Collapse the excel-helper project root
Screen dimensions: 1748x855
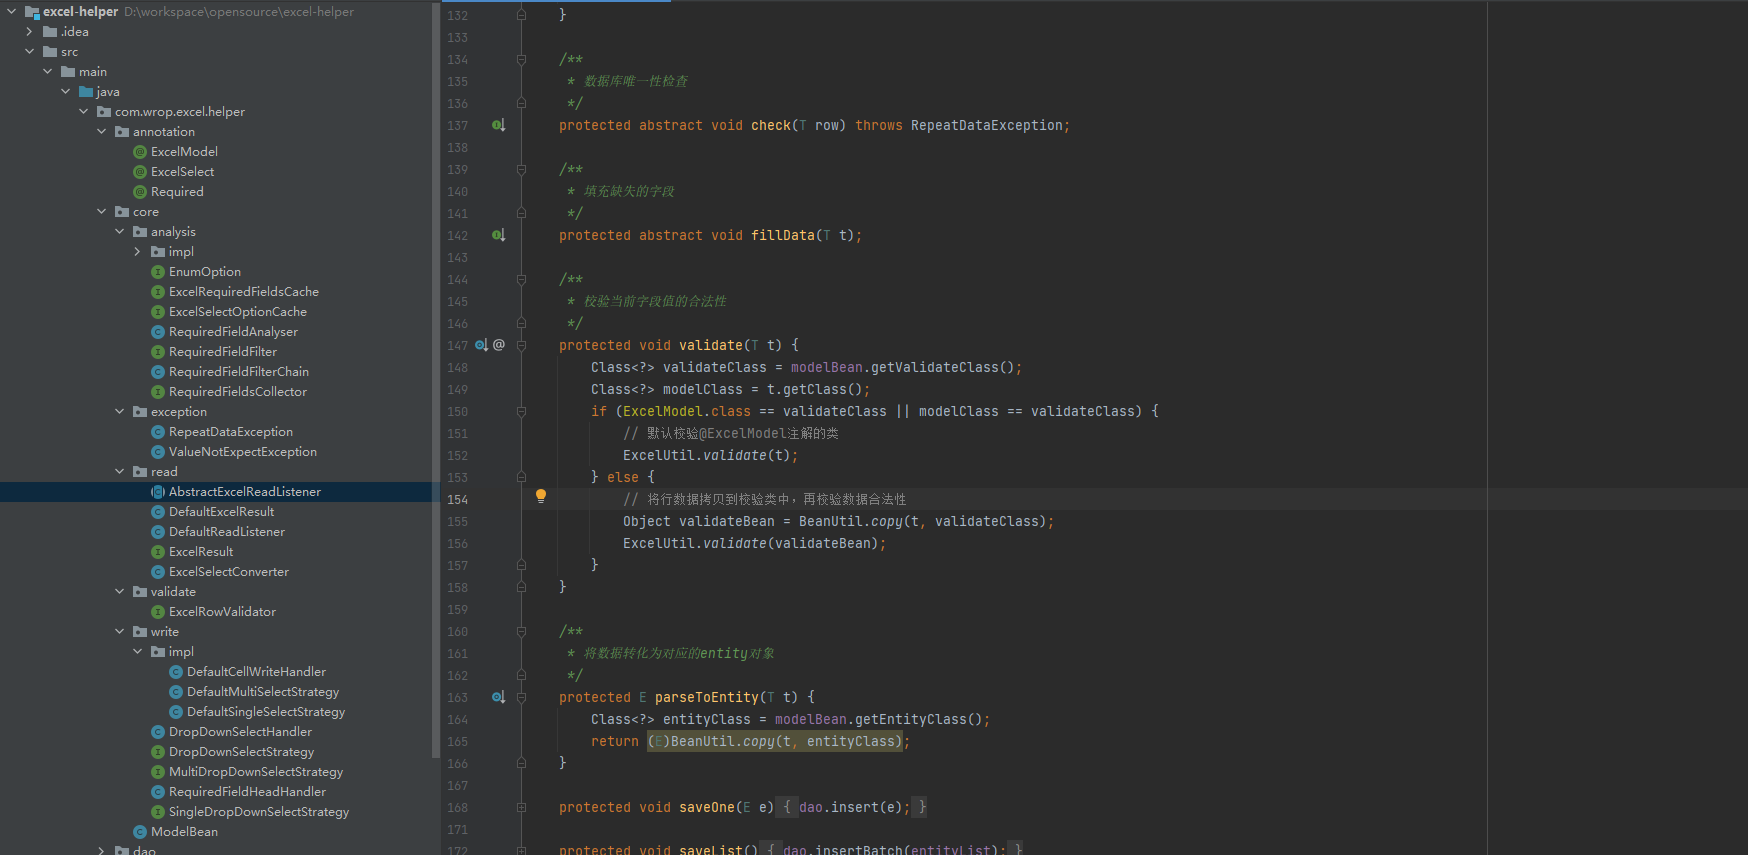coord(11,12)
